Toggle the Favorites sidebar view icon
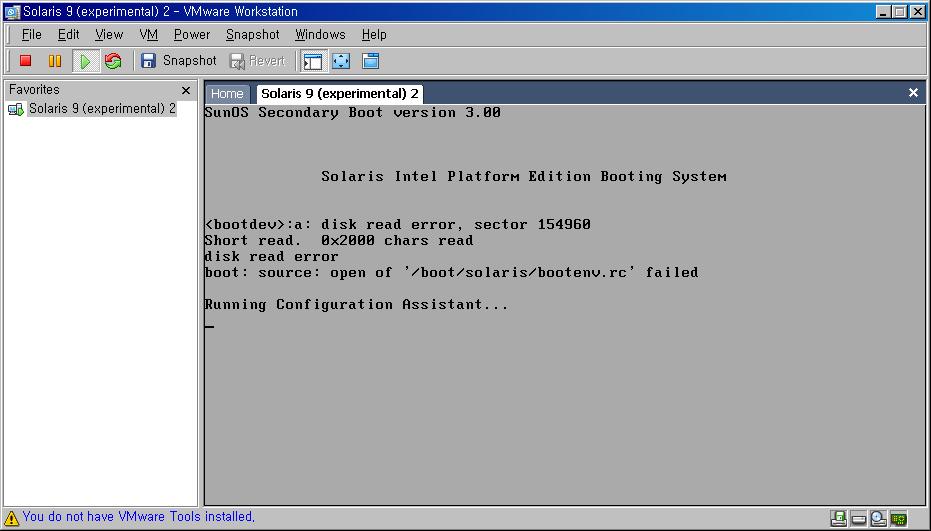This screenshot has width=931, height=531. pyautogui.click(x=313, y=61)
